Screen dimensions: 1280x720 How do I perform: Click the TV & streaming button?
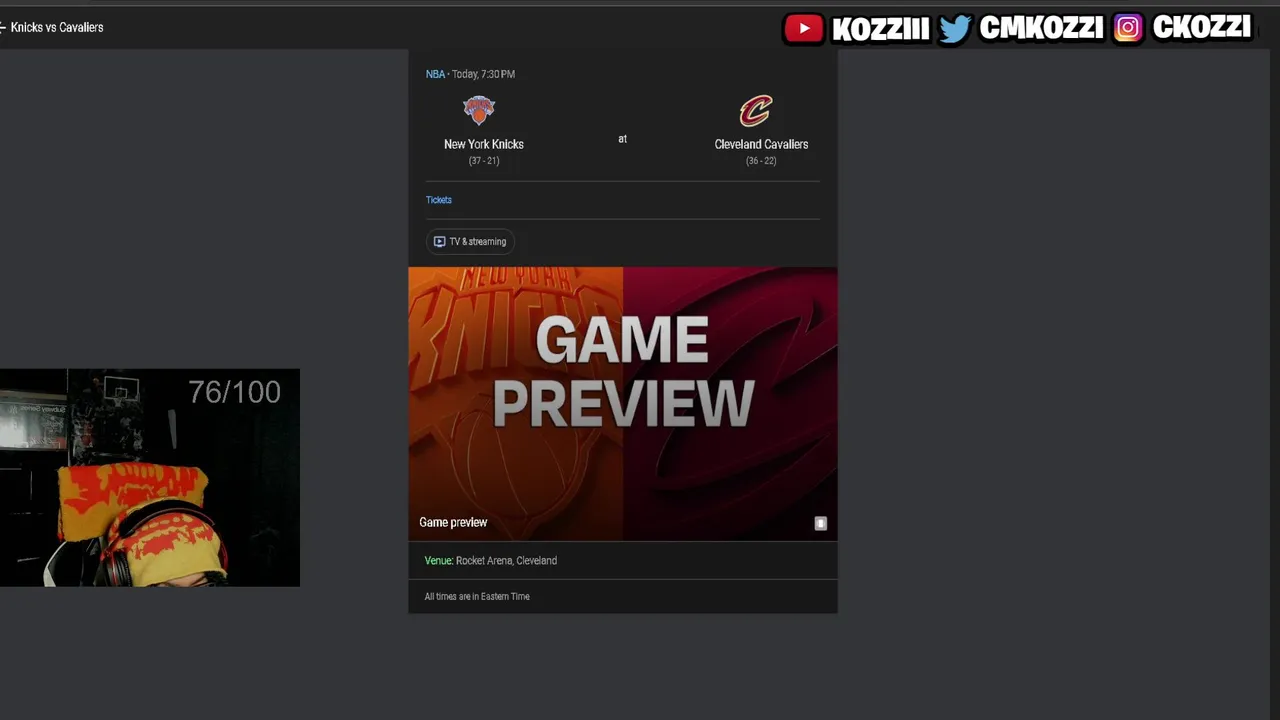coord(470,241)
